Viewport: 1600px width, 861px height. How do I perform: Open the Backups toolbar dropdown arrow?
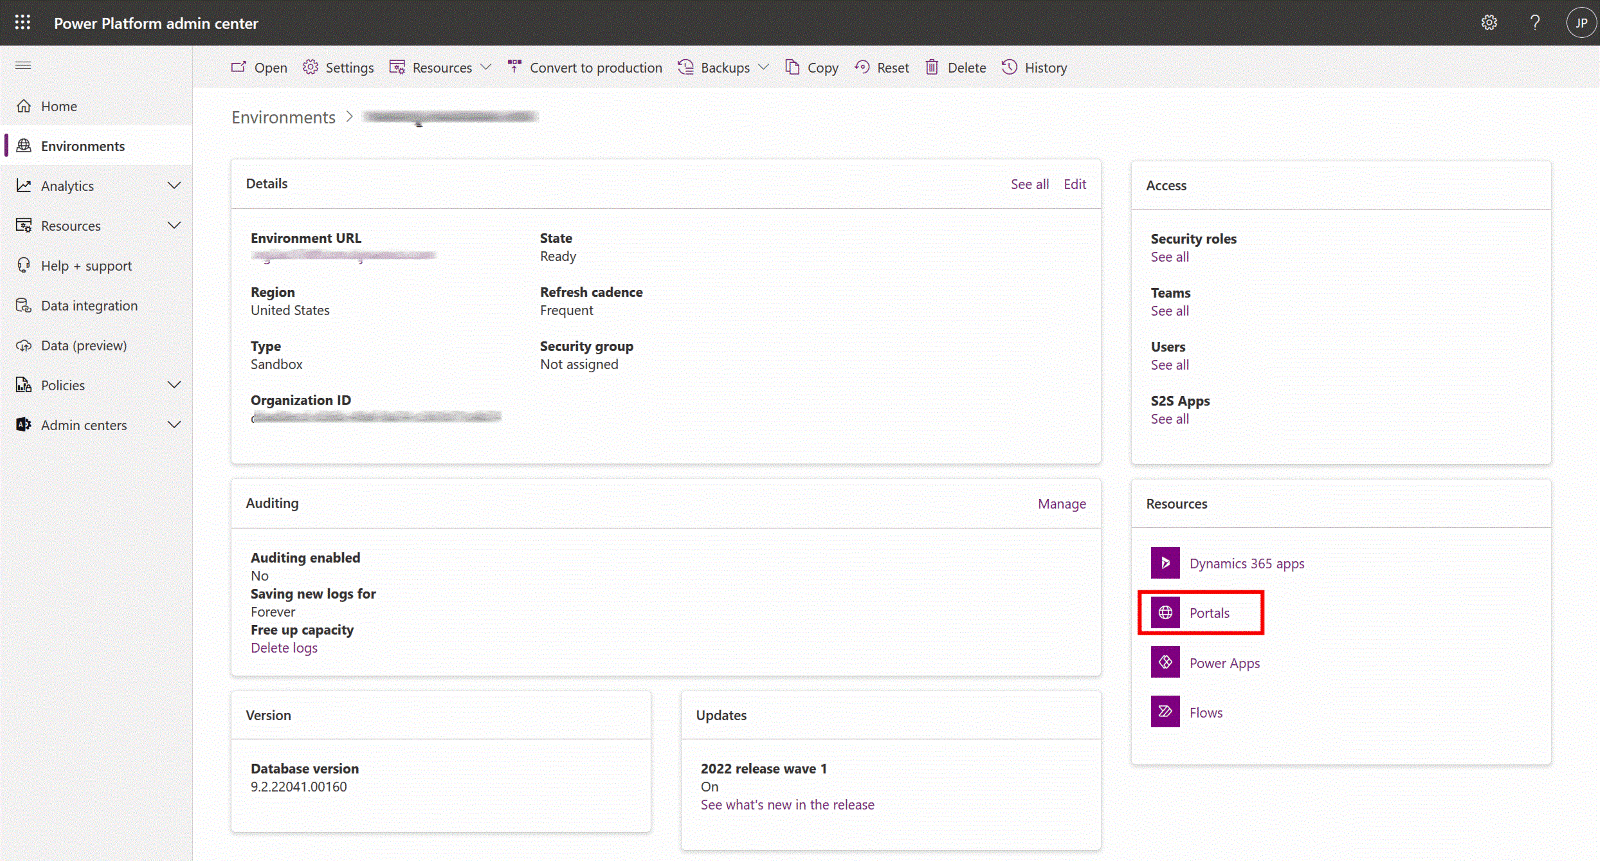click(764, 67)
